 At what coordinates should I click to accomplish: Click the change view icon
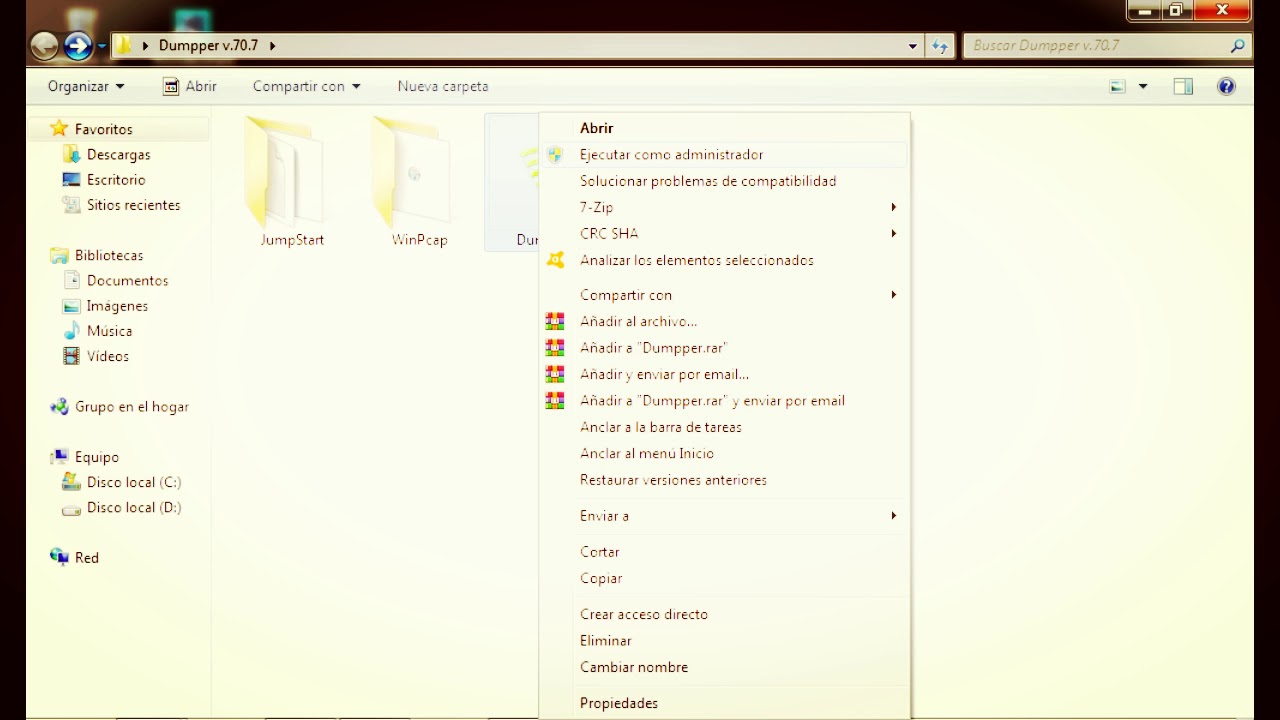pyautogui.click(x=1118, y=87)
